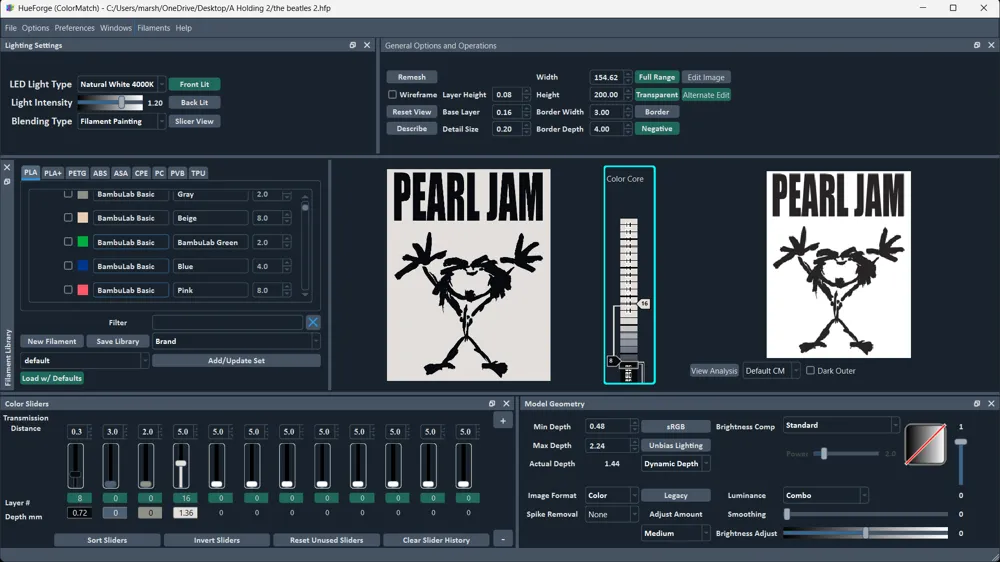Click the Sort Sliders button

point(107,540)
